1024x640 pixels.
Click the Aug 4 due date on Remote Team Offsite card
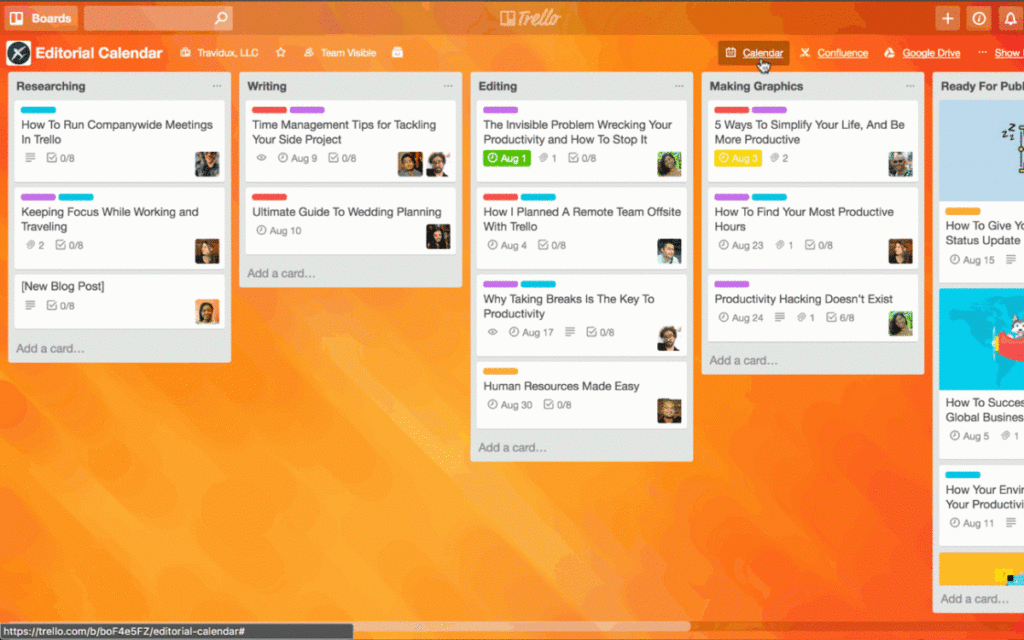point(507,246)
